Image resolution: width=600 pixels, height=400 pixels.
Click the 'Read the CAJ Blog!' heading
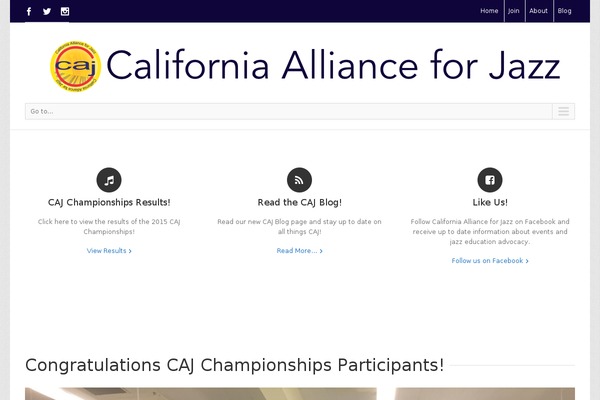tap(299, 203)
